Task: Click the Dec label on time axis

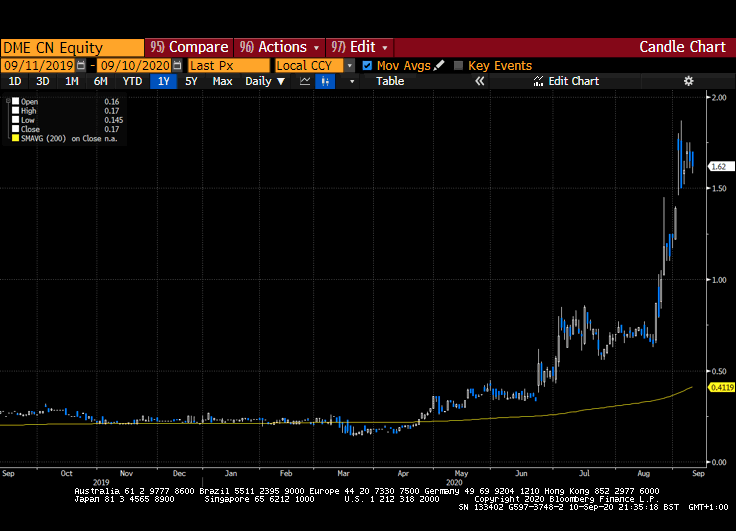Action: point(179,473)
